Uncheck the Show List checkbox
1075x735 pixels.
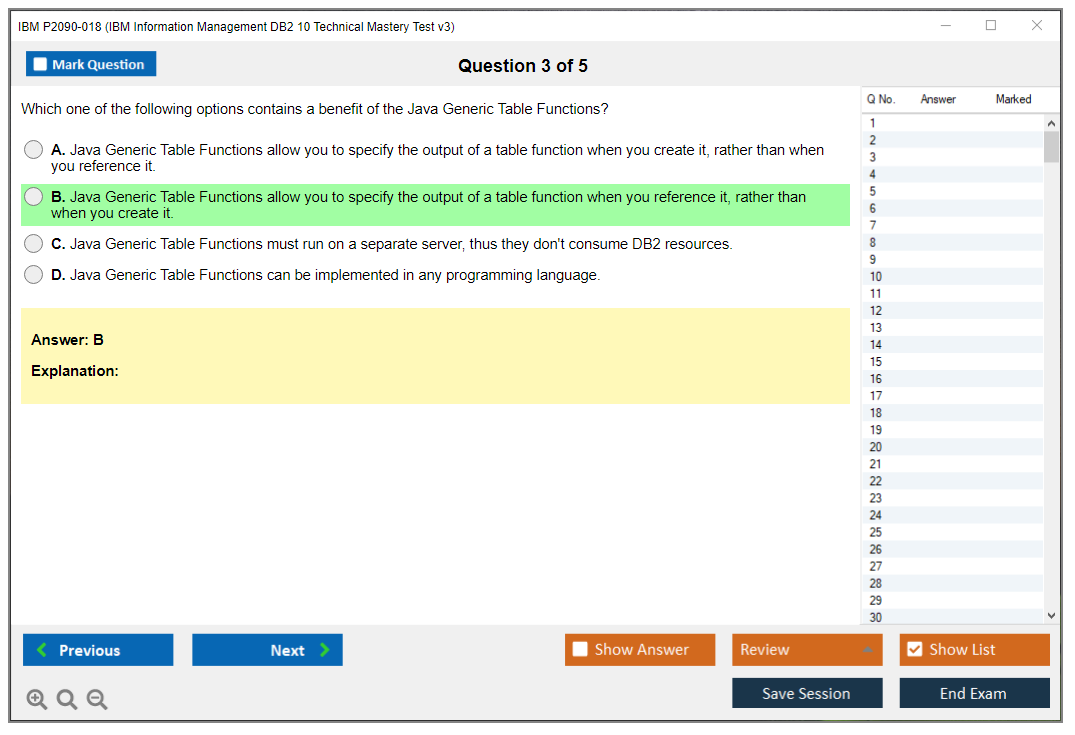tap(914, 650)
